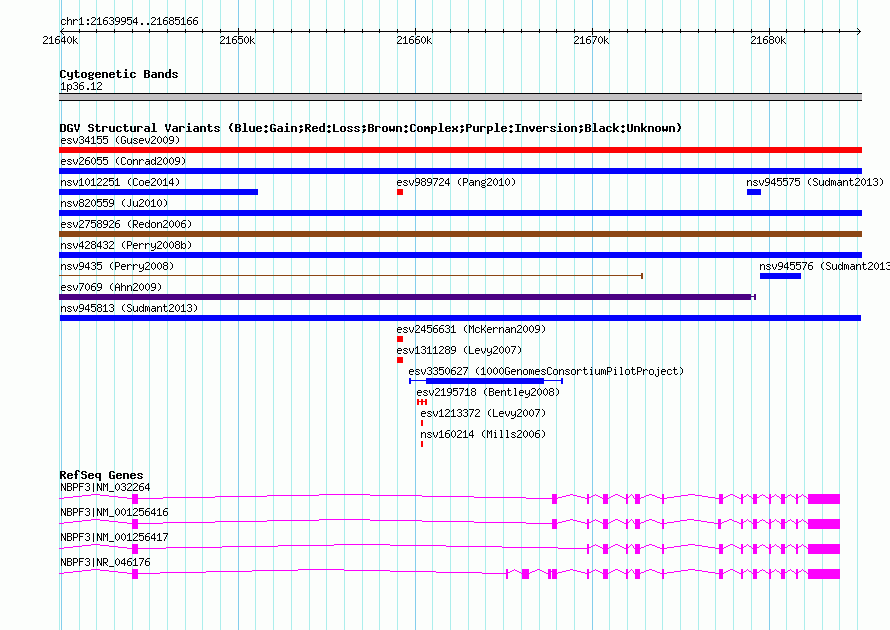Image resolution: width=890 pixels, height=630 pixels.
Task: Click the esv34155 (Gusev2009) label
Action: click(120, 140)
